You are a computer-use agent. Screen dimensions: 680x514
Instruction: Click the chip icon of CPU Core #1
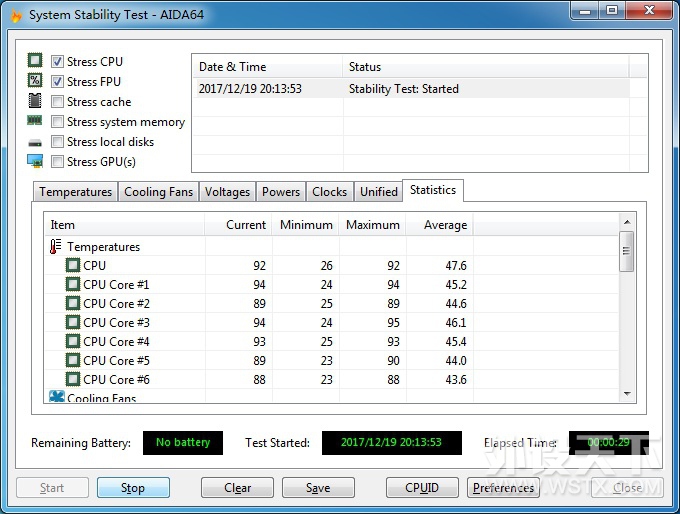tap(73, 284)
